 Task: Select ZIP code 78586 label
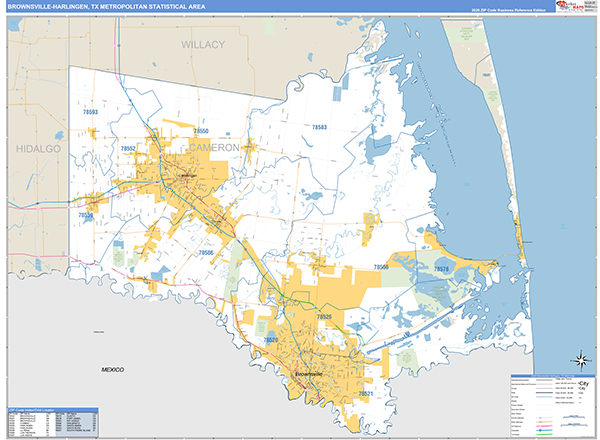click(206, 253)
